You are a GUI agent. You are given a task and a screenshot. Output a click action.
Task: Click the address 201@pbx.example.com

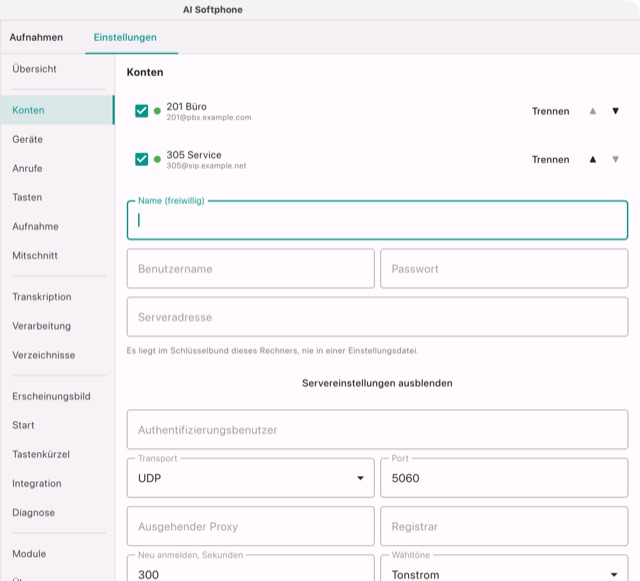209,118
